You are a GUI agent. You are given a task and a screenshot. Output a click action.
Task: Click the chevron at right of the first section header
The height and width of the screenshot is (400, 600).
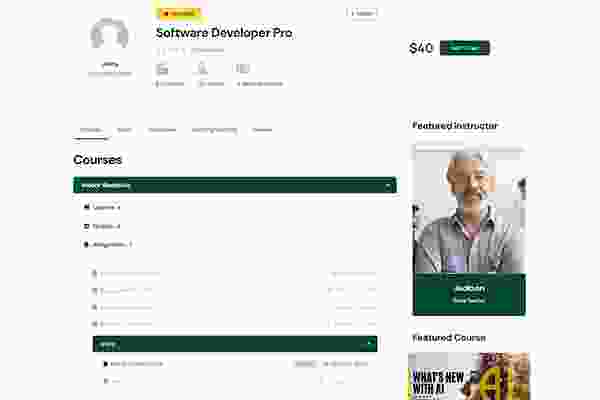pos(388,186)
